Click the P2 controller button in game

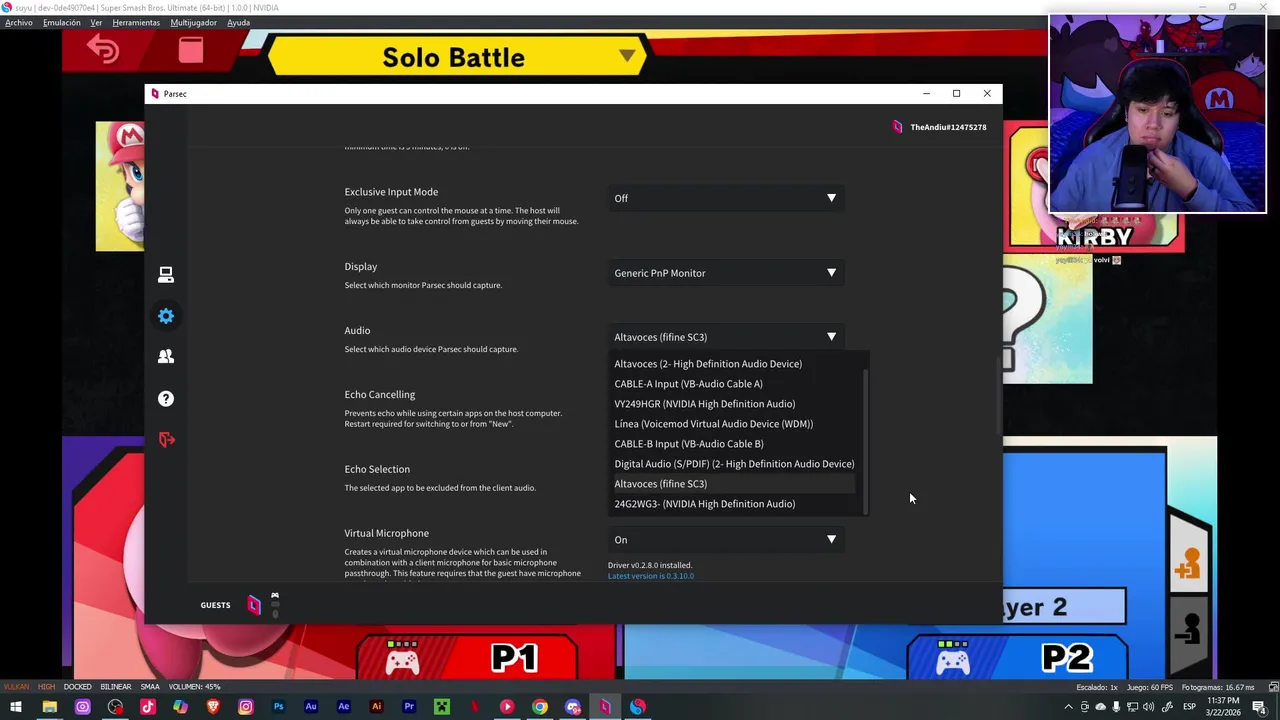[x=1018, y=657]
